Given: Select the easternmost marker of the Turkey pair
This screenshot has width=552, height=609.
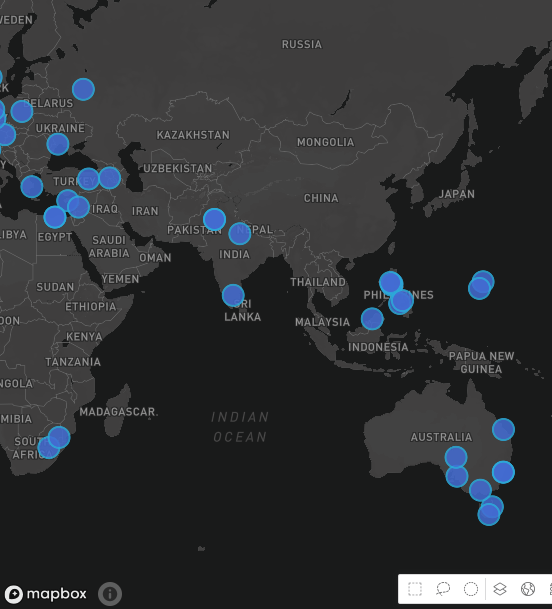Looking at the screenshot, I should point(110,177).
